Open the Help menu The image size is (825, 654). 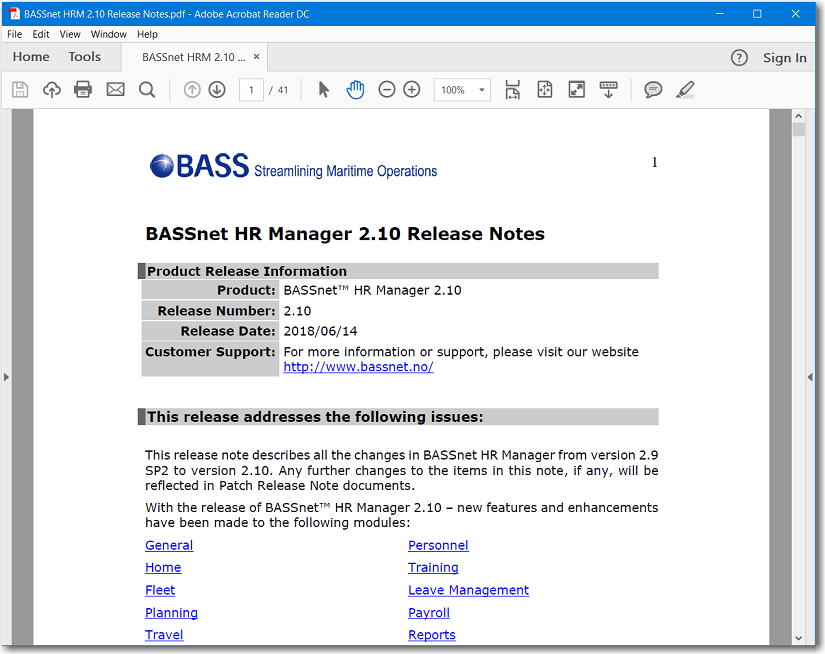coord(147,34)
